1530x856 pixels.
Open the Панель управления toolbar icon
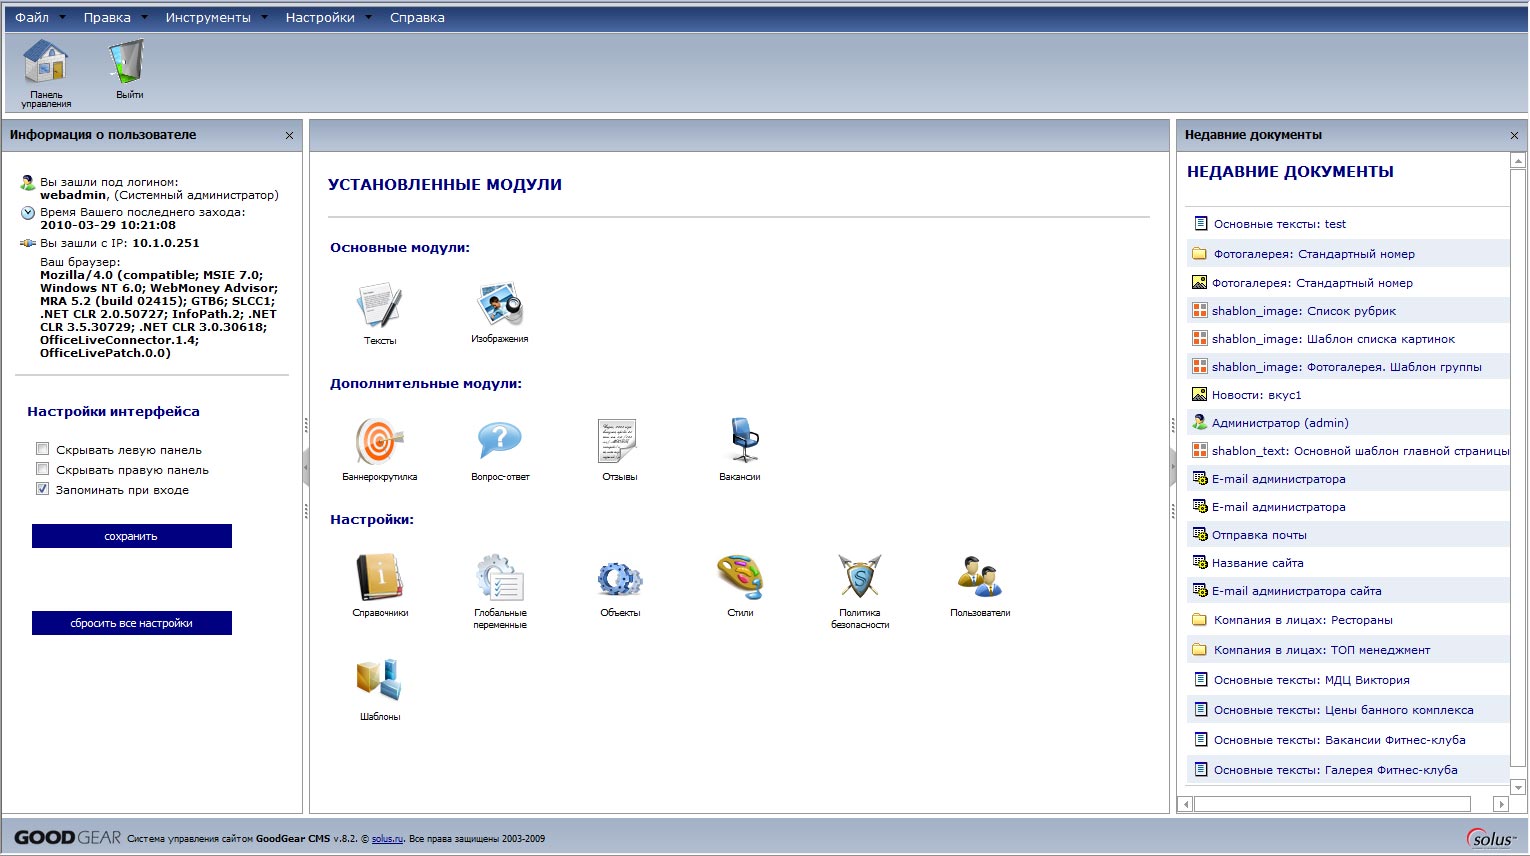46,73
